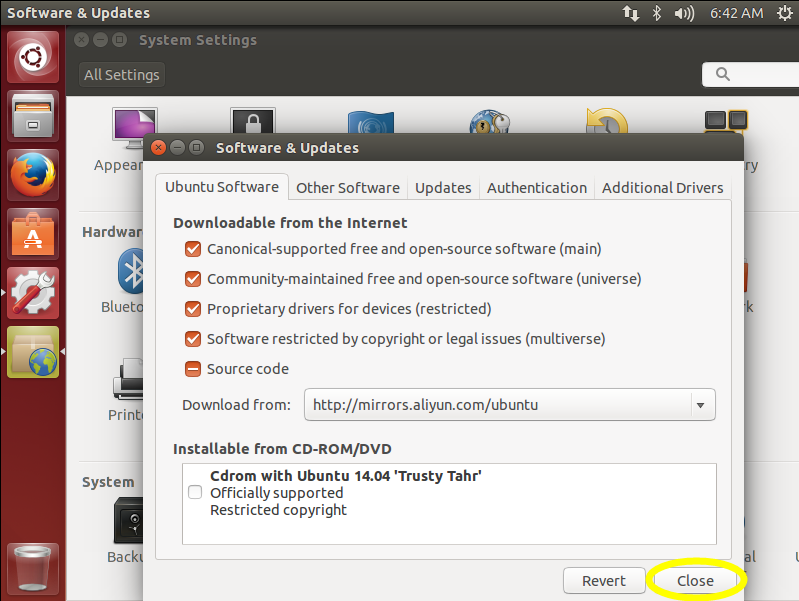Screen dimensions: 799x601
Task: Open the power session menu icon
Action: (785, 13)
